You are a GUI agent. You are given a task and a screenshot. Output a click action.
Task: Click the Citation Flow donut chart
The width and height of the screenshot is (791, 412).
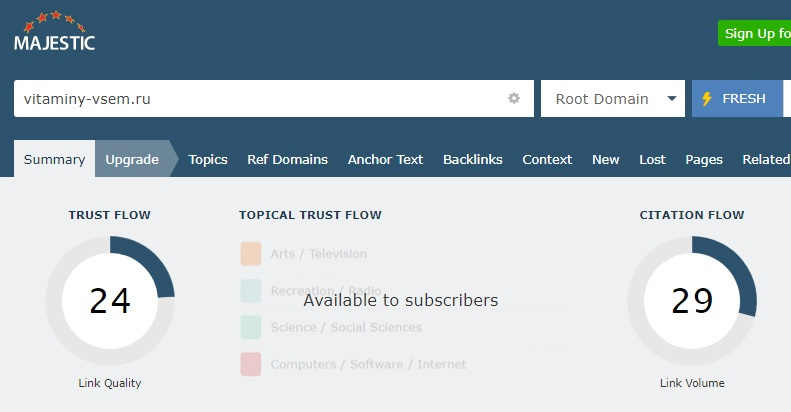(692, 301)
